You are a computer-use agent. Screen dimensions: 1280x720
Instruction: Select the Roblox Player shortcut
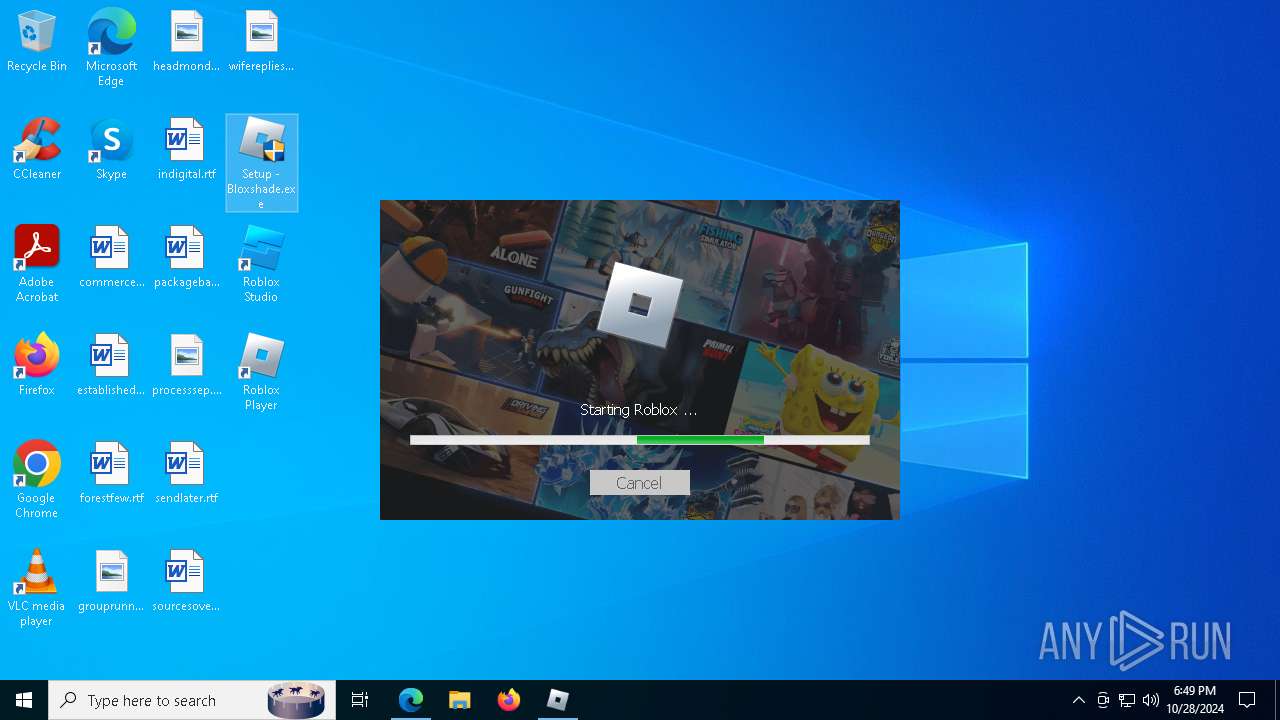261,372
